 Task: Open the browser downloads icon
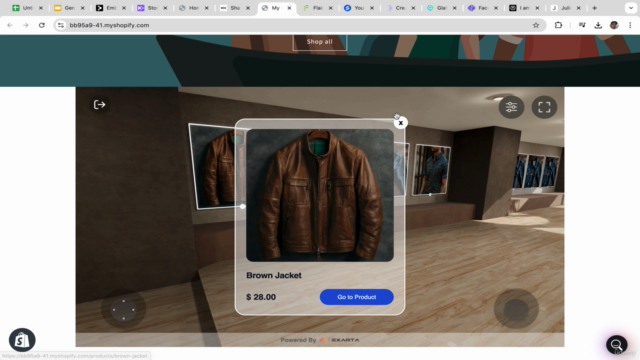pos(598,25)
